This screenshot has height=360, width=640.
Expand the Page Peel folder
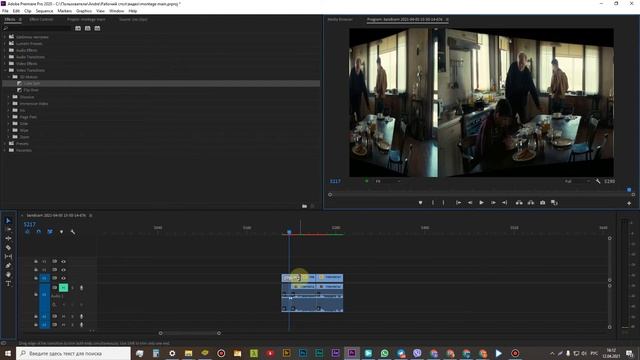coord(9,117)
